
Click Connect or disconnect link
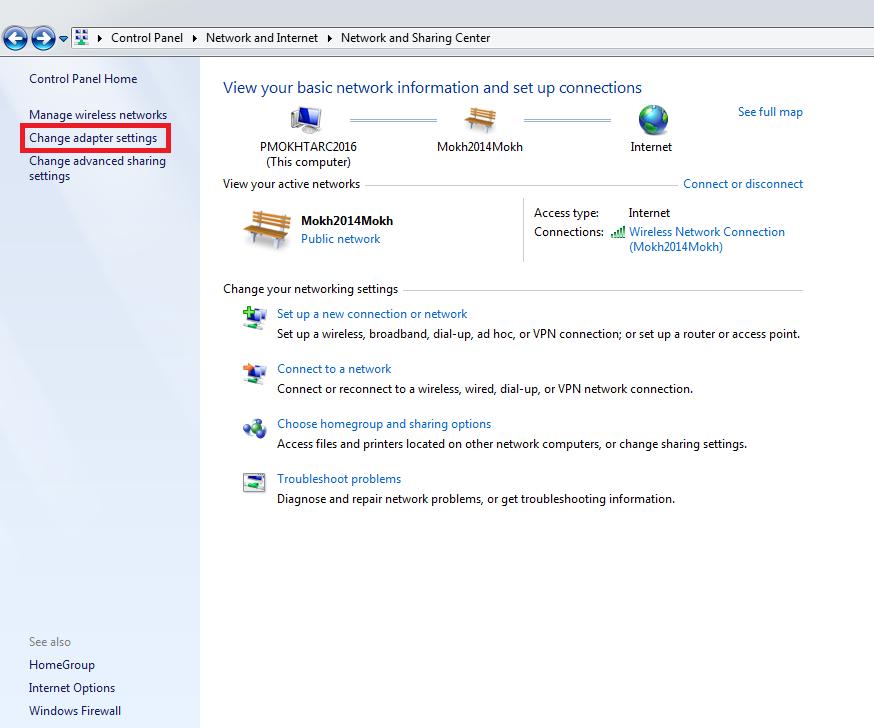click(743, 183)
